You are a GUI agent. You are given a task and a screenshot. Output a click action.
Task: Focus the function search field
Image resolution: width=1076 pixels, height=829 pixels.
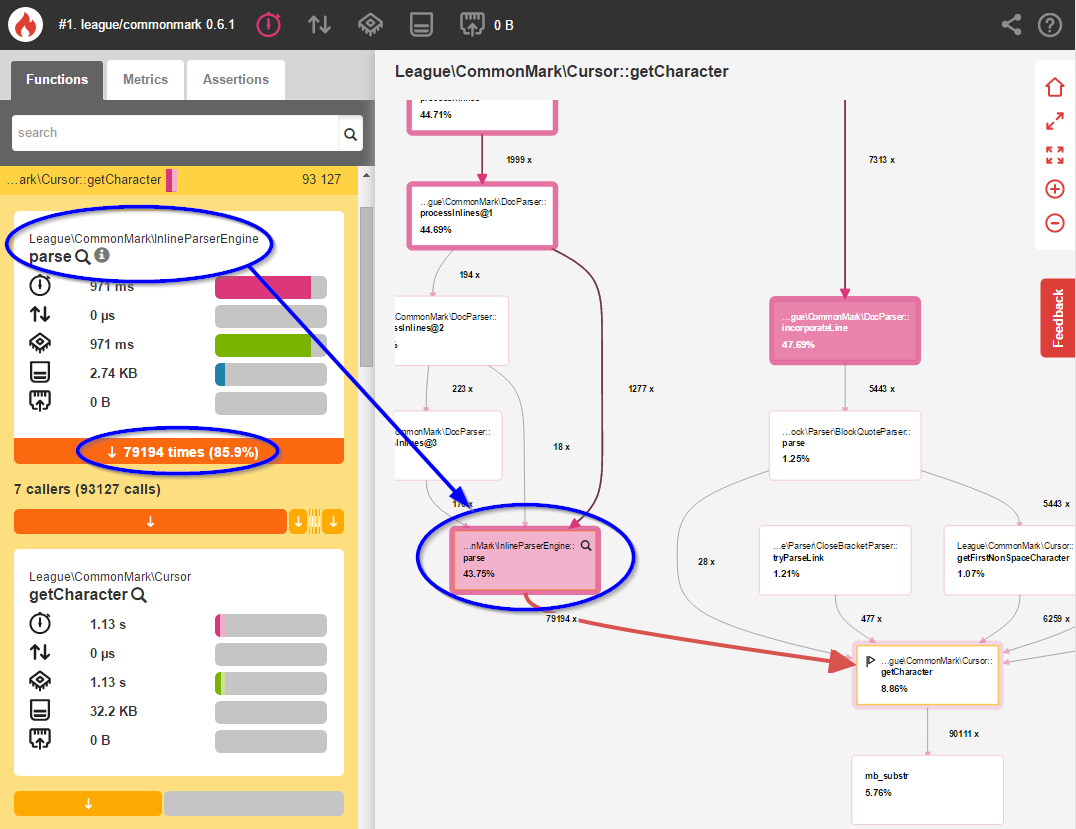pyautogui.click(x=175, y=133)
